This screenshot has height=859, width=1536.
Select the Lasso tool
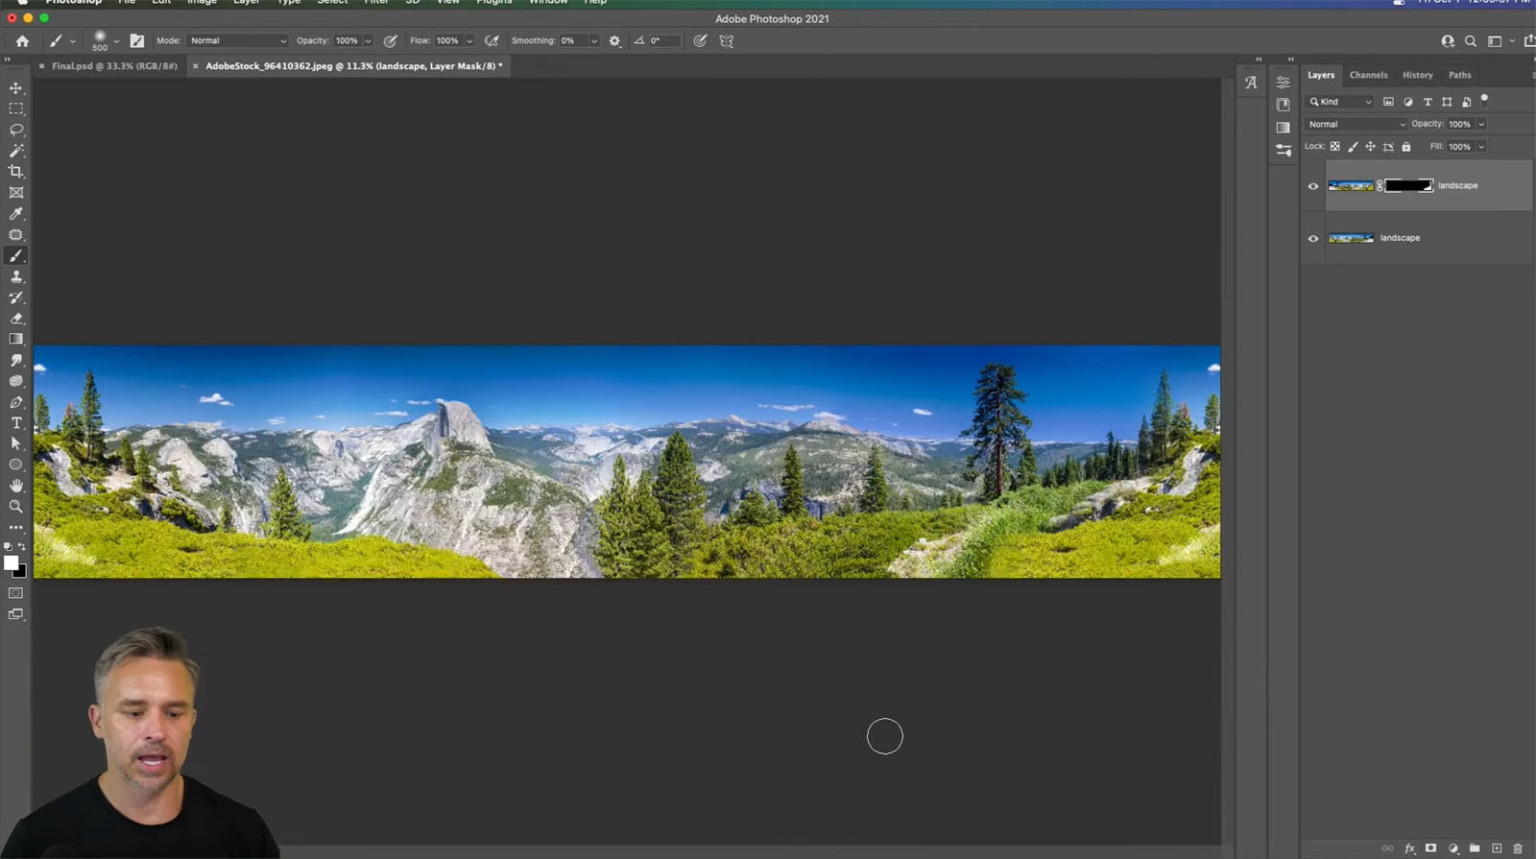tap(15, 130)
